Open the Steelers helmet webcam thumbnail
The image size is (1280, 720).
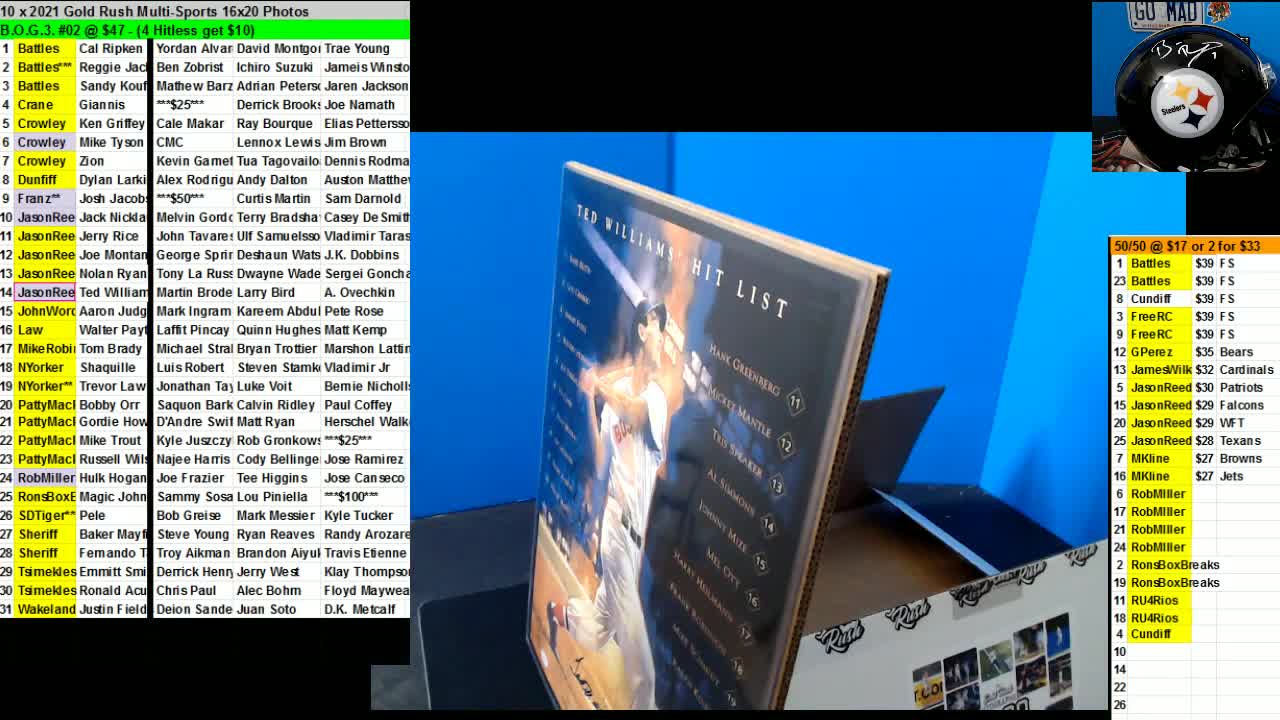1186,86
